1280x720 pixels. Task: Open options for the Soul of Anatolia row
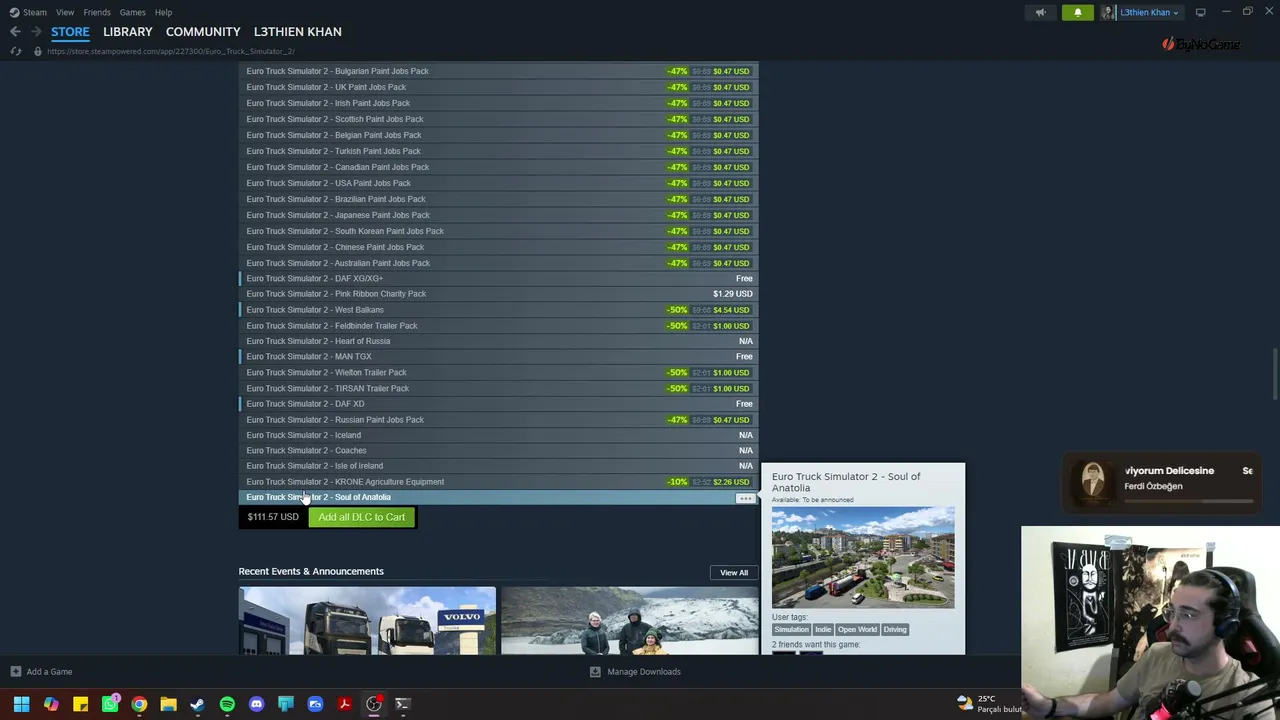745,498
